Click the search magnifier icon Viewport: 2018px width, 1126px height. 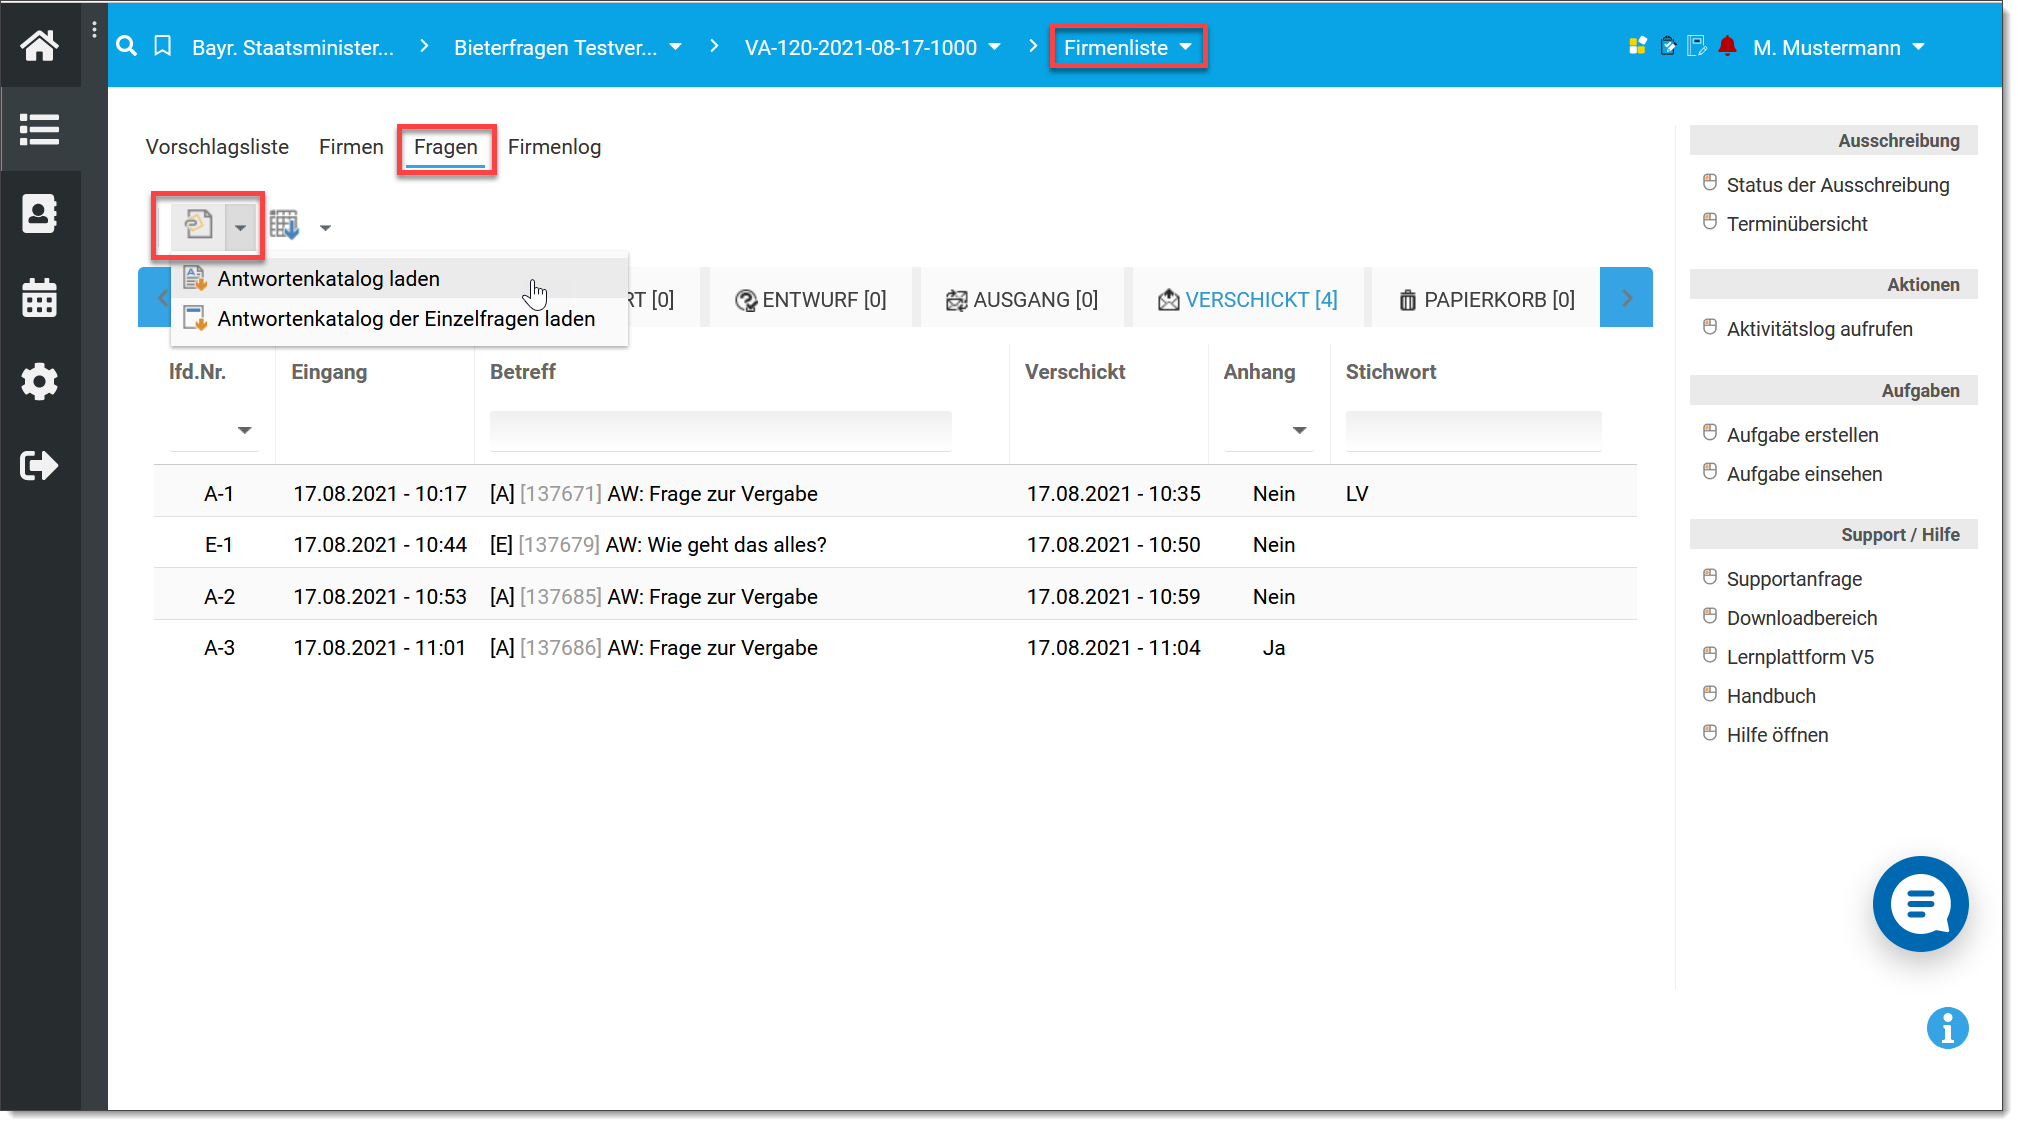point(126,46)
